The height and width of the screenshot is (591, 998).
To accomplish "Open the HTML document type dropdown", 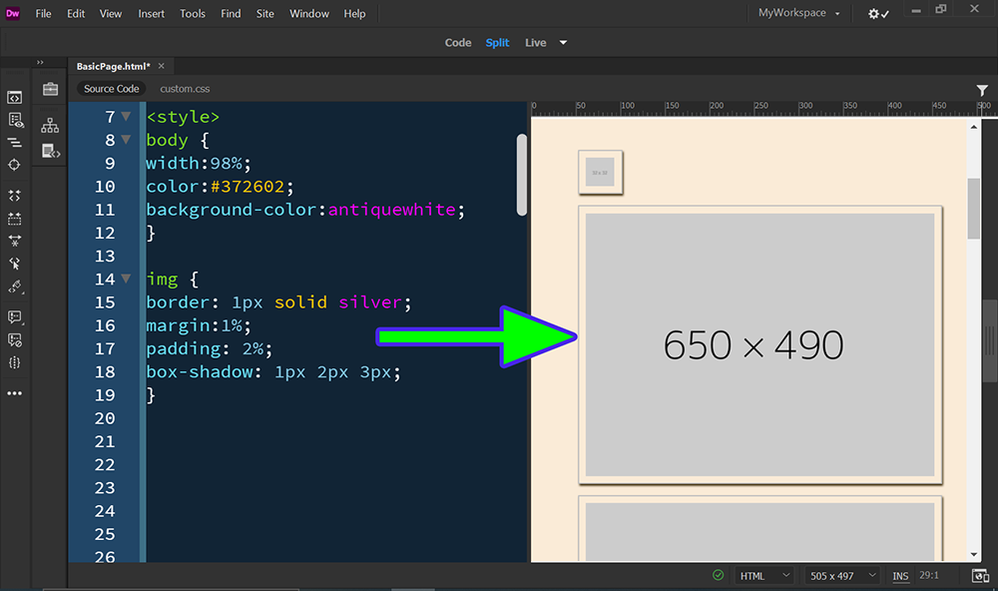I will pos(764,576).
